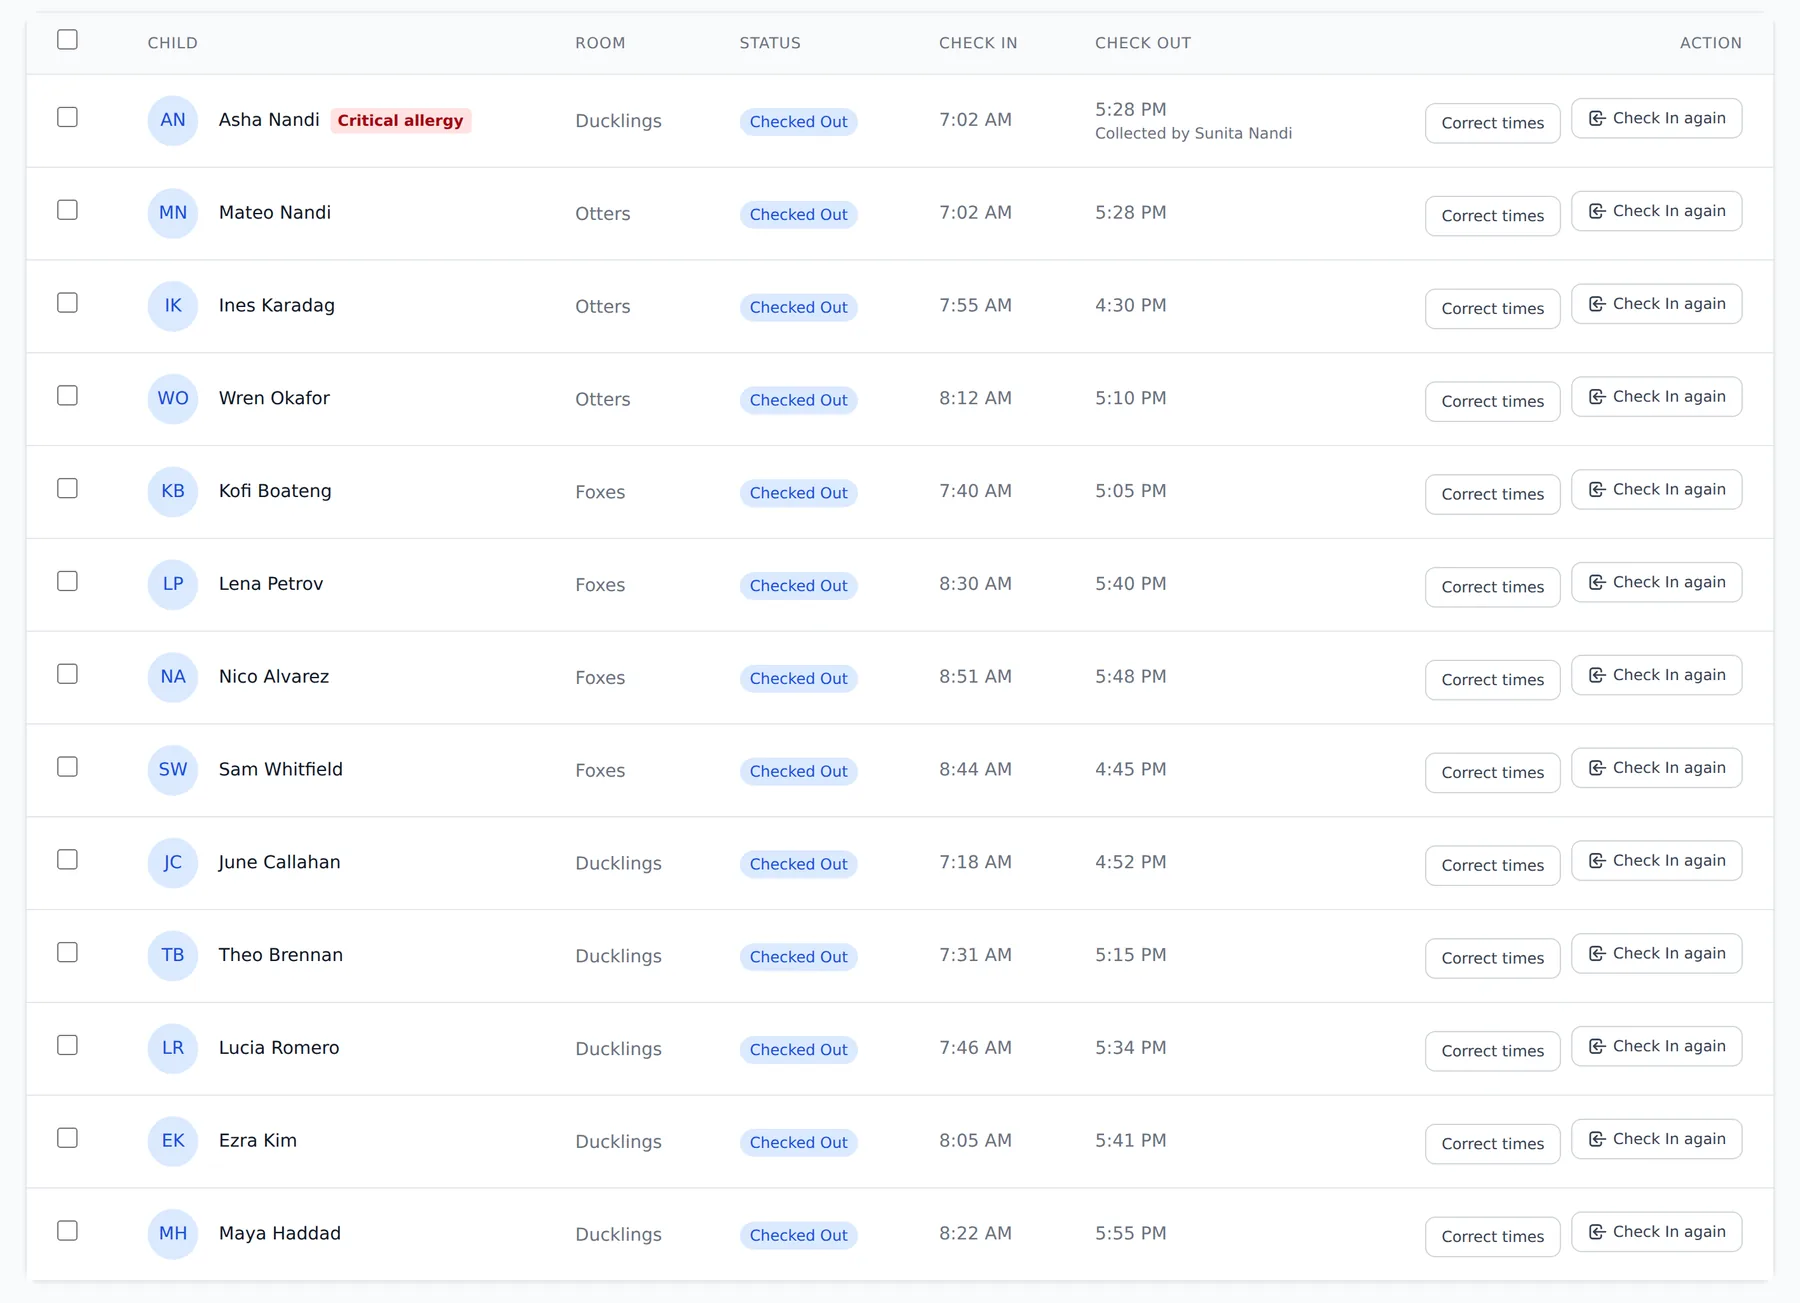Click Mateo Nandi's MN avatar
Viewport: 1800px width, 1303px height.
pos(173,213)
